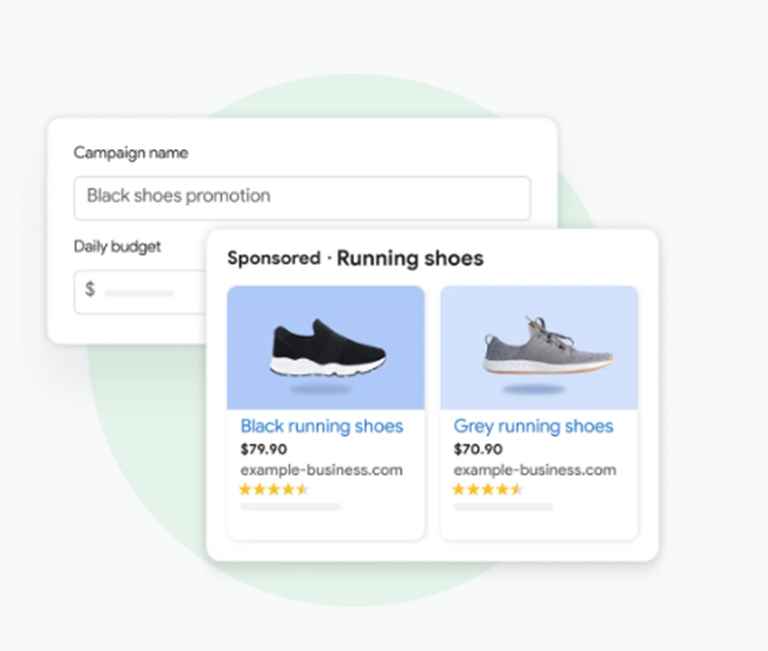This screenshot has height=651, width=768.
Task: Click the Campaign name input field
Action: coord(302,197)
